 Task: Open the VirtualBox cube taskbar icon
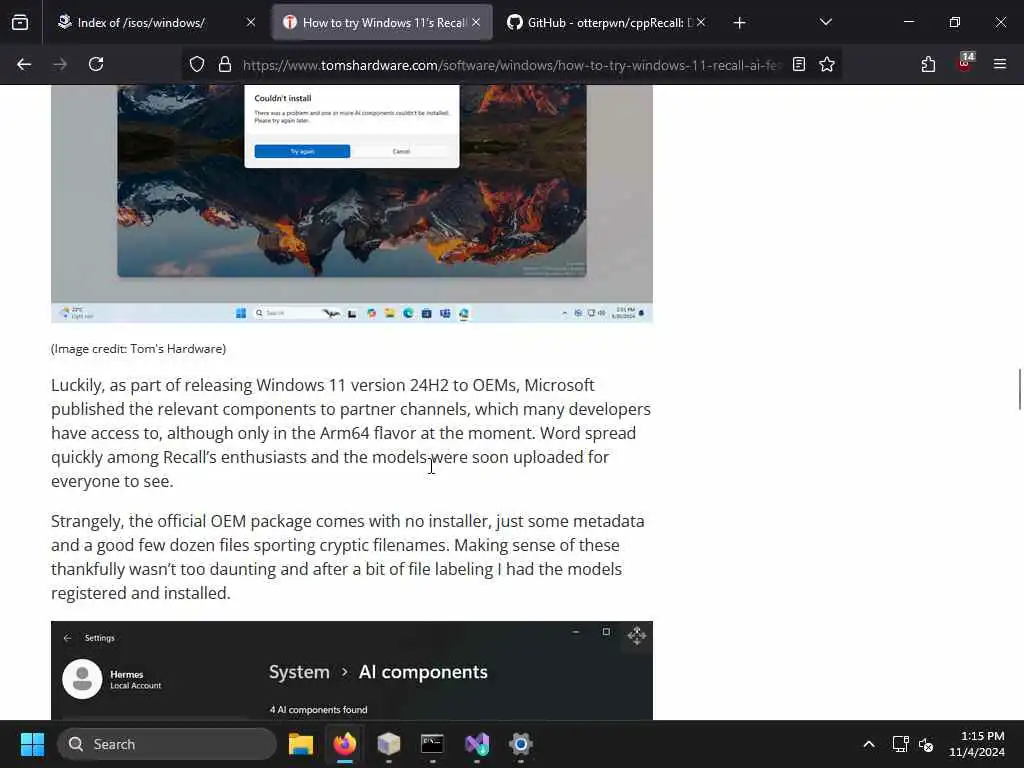[x=389, y=744]
